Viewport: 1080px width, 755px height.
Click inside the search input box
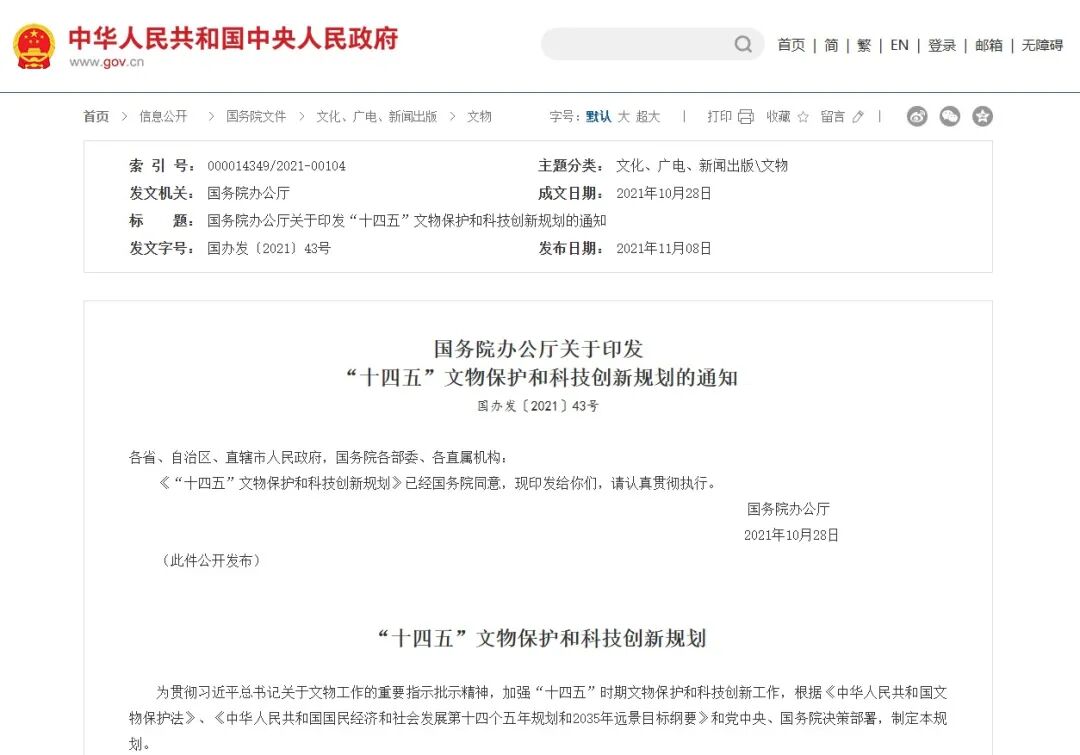click(640, 44)
